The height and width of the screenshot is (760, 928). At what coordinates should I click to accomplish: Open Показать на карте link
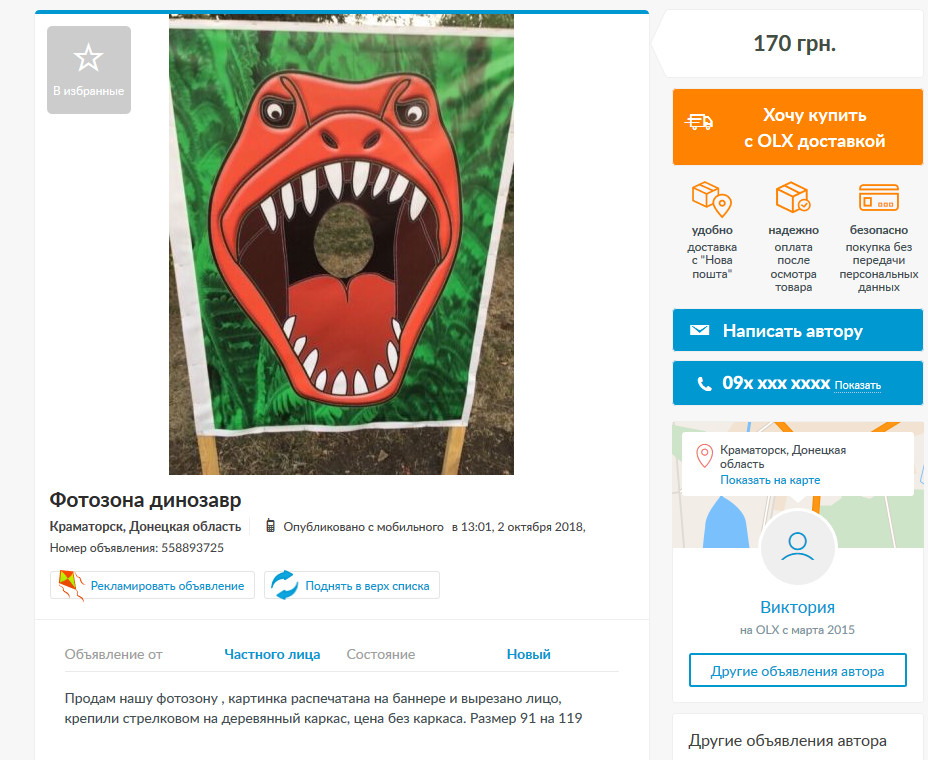coord(770,480)
